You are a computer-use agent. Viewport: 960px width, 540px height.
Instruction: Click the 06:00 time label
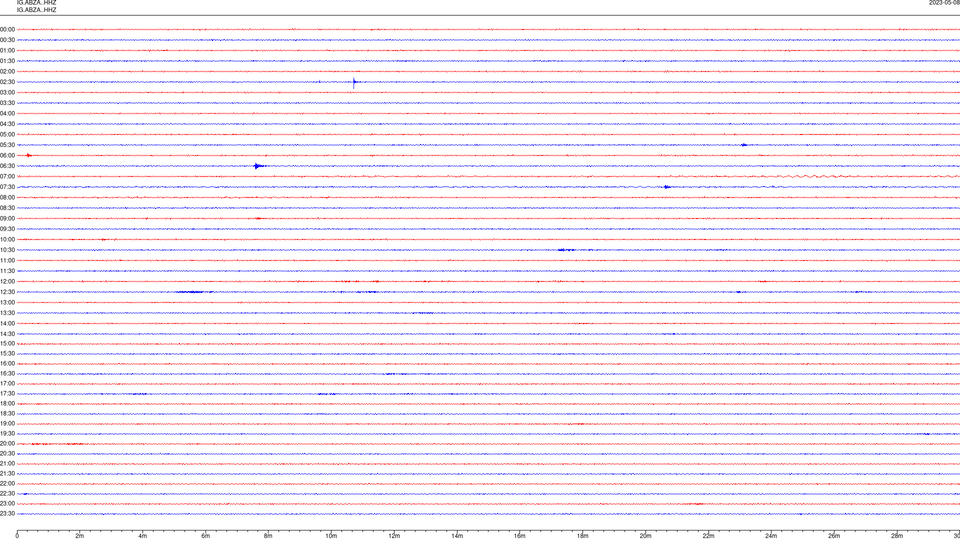click(x=7, y=156)
